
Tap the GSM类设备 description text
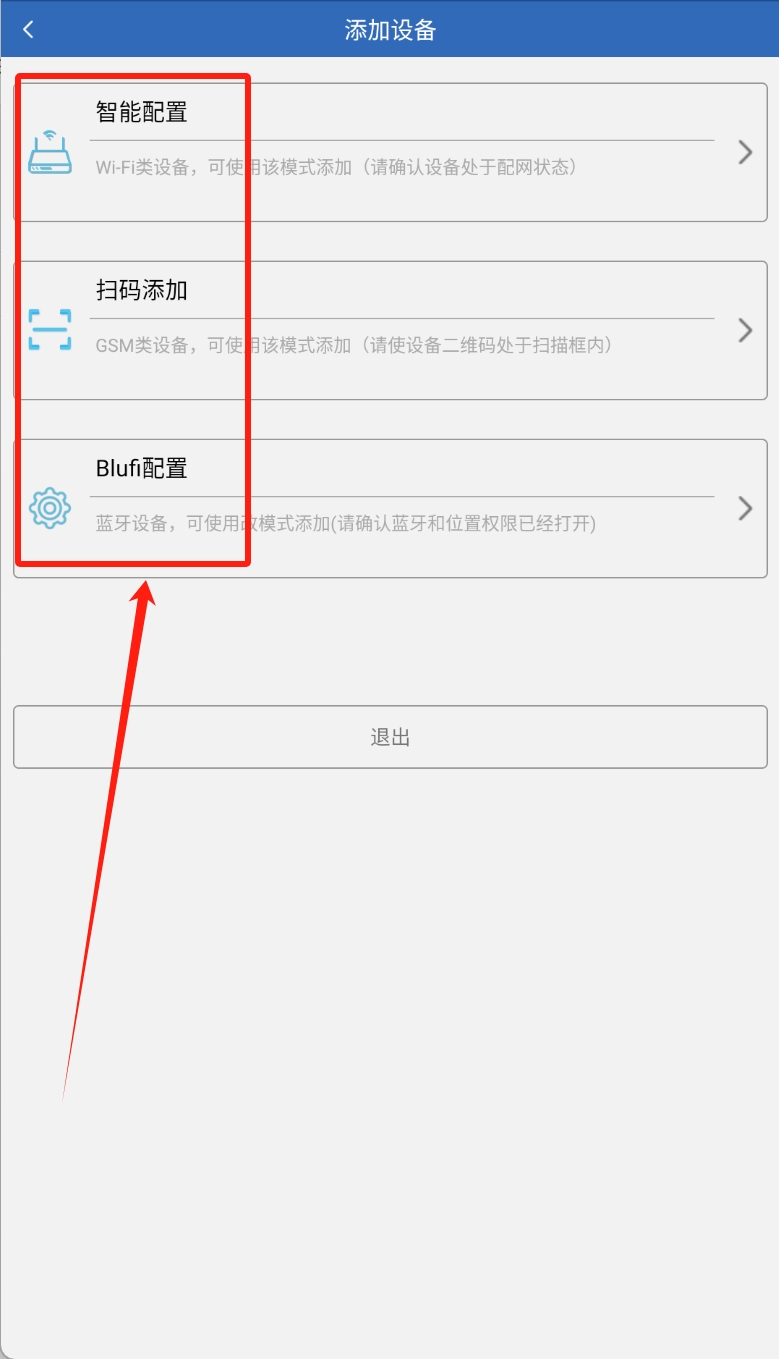[x=354, y=345]
